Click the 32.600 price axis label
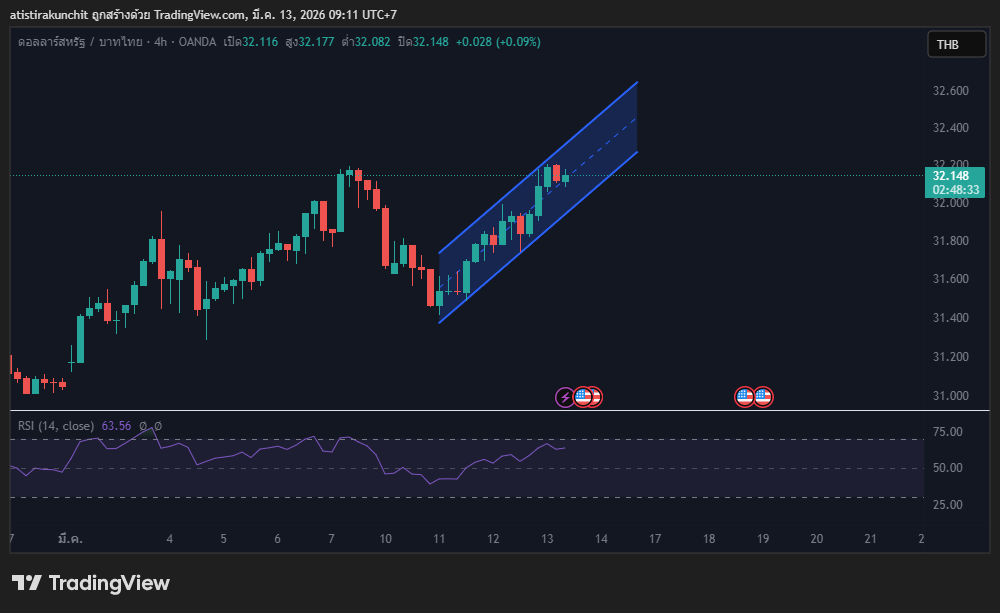1000x613 pixels. point(950,91)
